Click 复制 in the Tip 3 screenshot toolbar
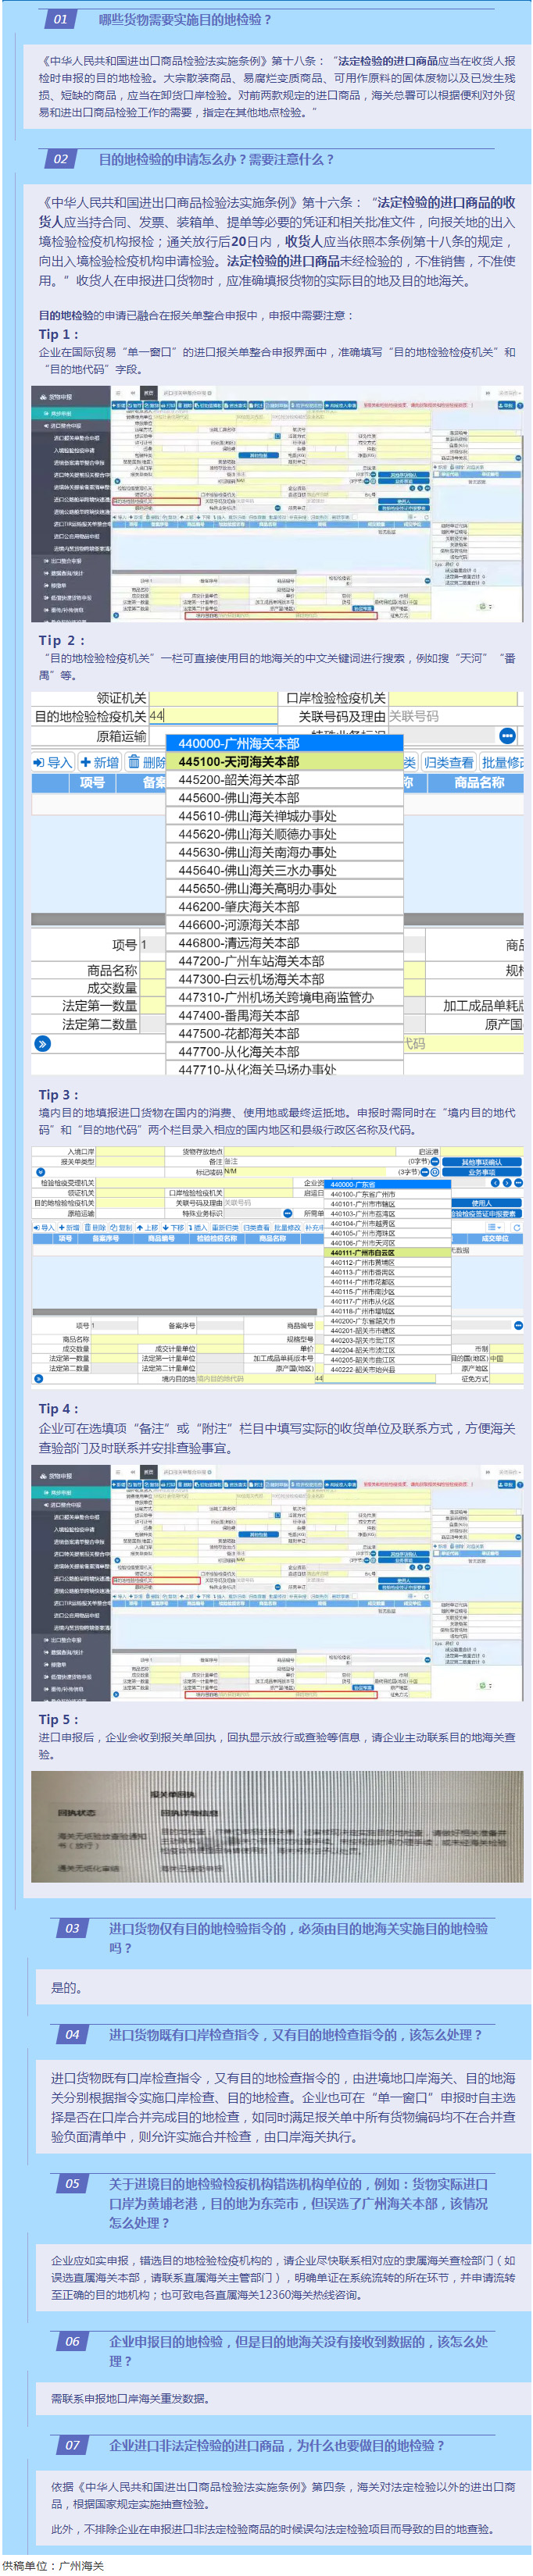The width and height of the screenshot is (533, 2576). click(122, 1227)
